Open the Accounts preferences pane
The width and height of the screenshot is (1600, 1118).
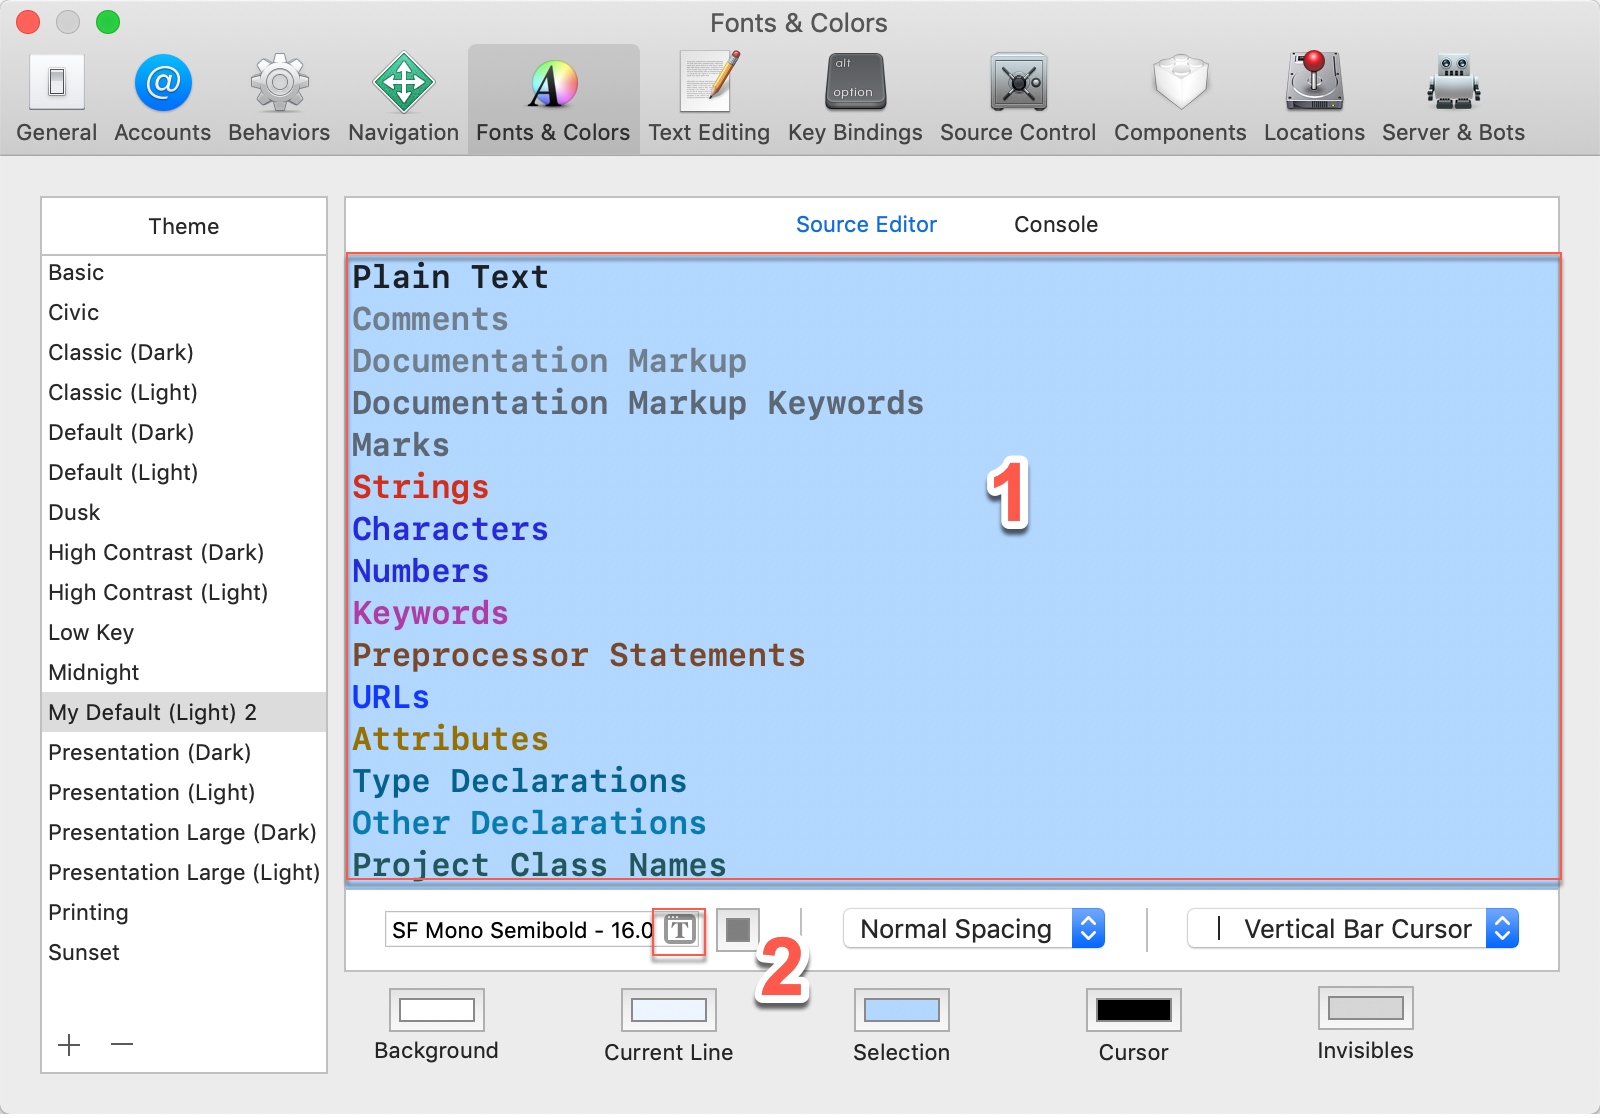162,99
